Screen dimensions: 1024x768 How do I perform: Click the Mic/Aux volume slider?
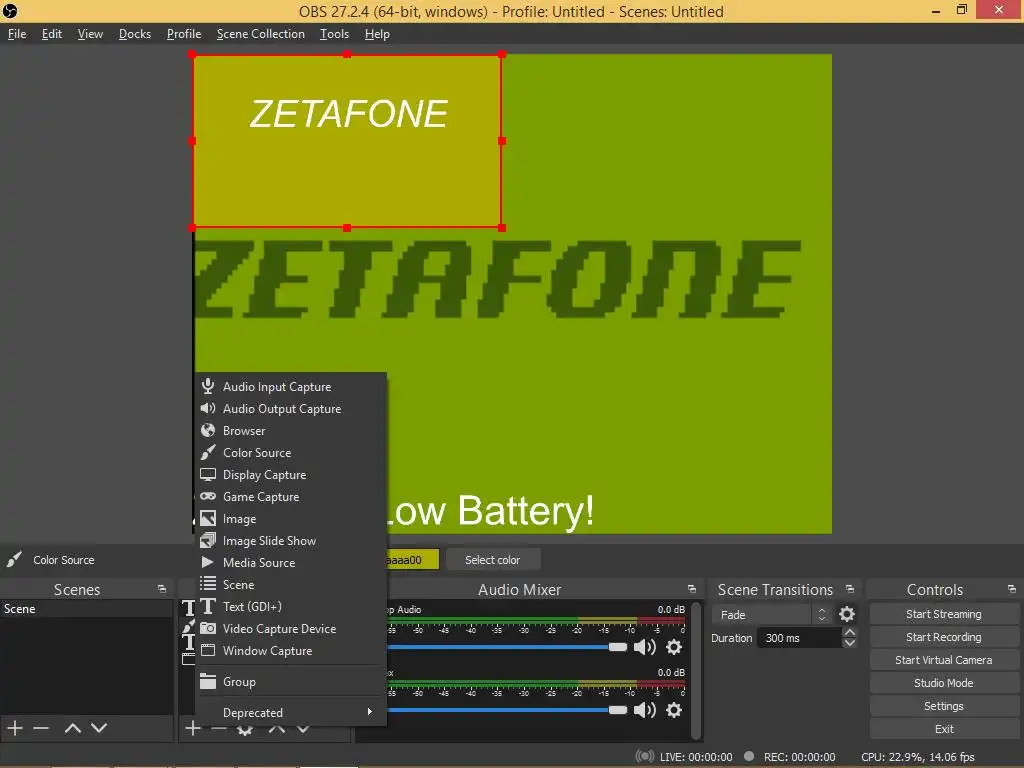pos(506,710)
